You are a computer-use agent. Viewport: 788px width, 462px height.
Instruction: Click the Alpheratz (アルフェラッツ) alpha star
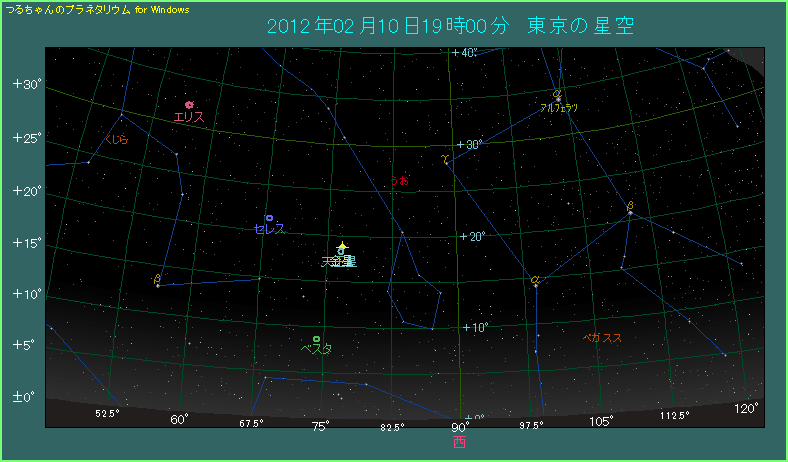point(557,97)
